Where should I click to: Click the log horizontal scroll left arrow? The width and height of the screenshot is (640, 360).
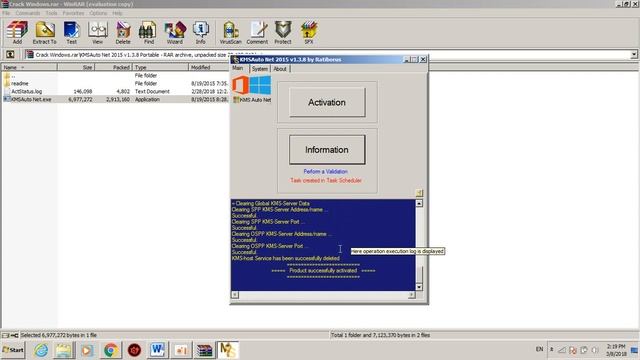(x=235, y=295)
